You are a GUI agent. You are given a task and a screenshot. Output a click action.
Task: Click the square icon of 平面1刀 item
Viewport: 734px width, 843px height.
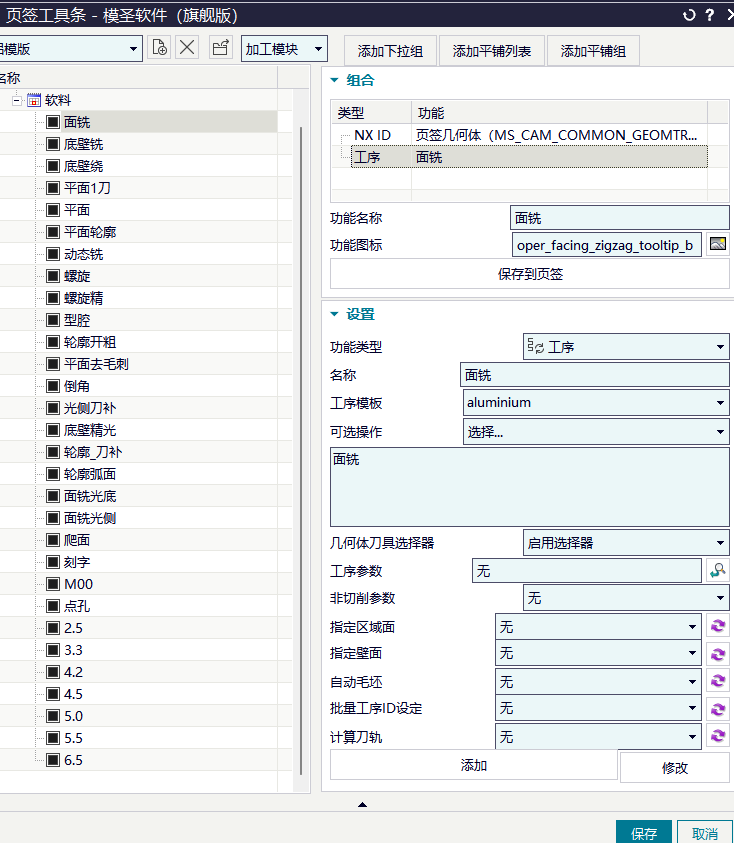pyautogui.click(x=53, y=188)
